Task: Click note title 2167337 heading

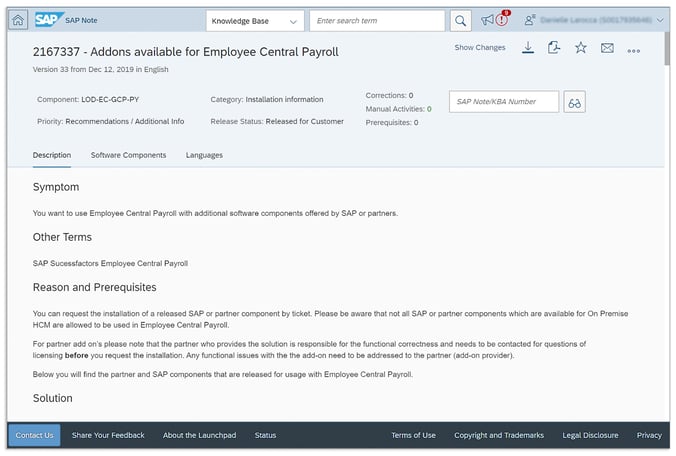Action: click(185, 52)
